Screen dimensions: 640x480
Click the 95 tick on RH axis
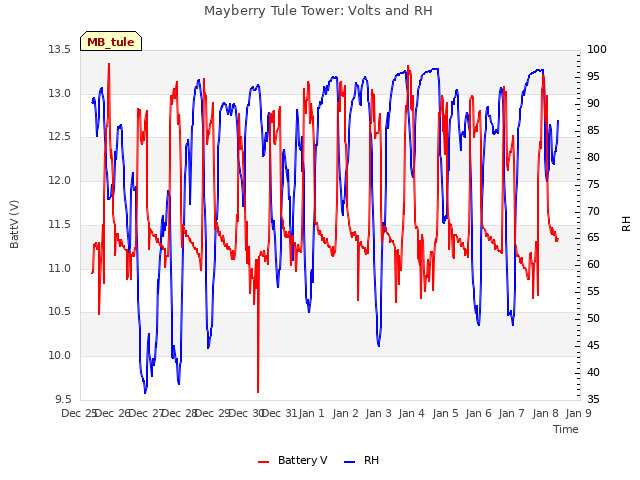pyautogui.click(x=593, y=76)
